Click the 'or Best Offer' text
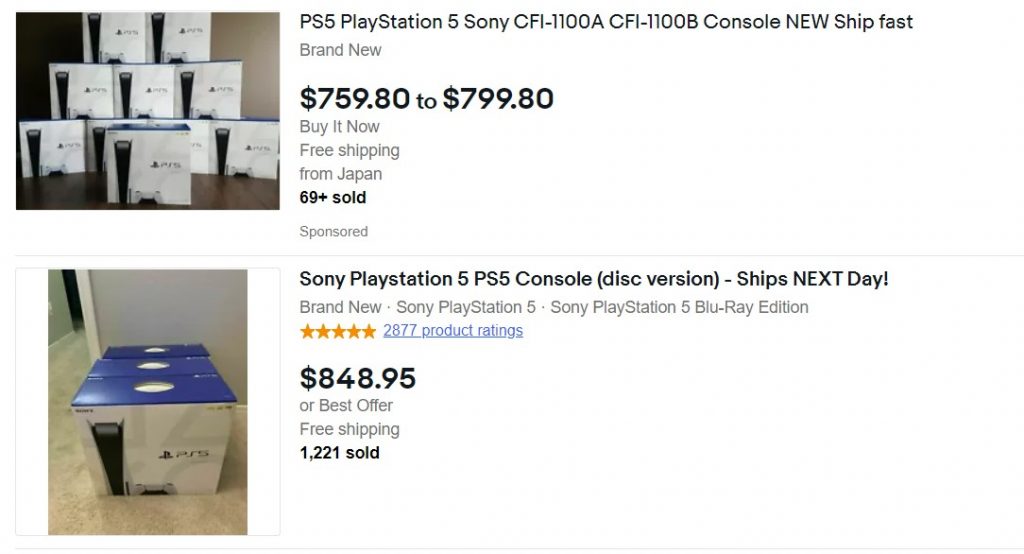This screenshot has height=554, width=1024. coord(346,406)
